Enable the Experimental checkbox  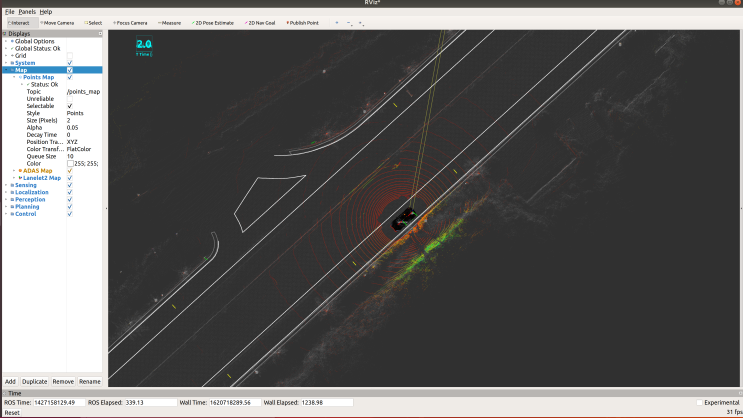tap(699, 402)
